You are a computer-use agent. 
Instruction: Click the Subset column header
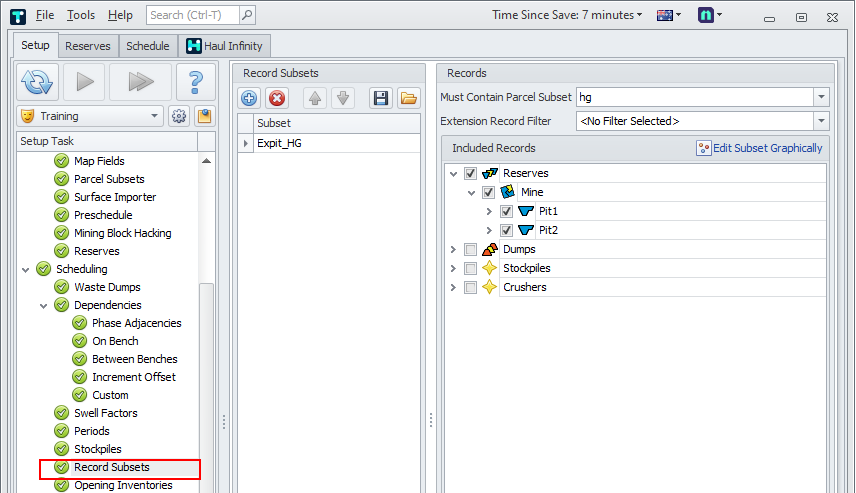337,123
